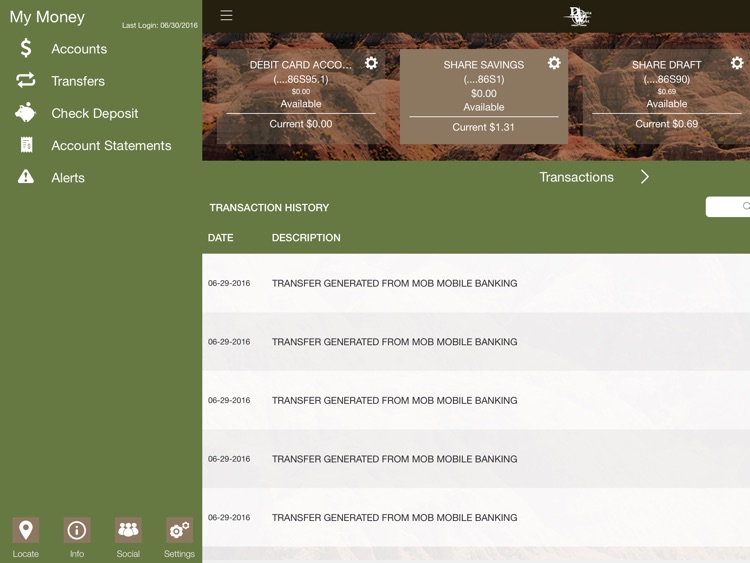This screenshot has height=563, width=750.
Task: Select the Share Draft account card
Action: [666, 96]
